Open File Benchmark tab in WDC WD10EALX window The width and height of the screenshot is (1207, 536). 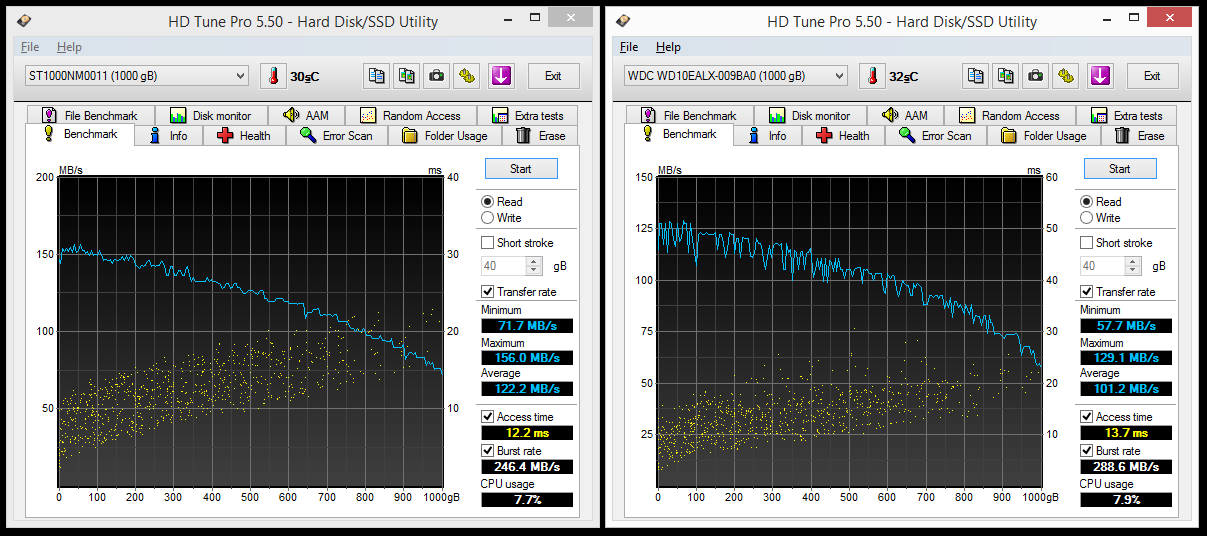(x=690, y=115)
